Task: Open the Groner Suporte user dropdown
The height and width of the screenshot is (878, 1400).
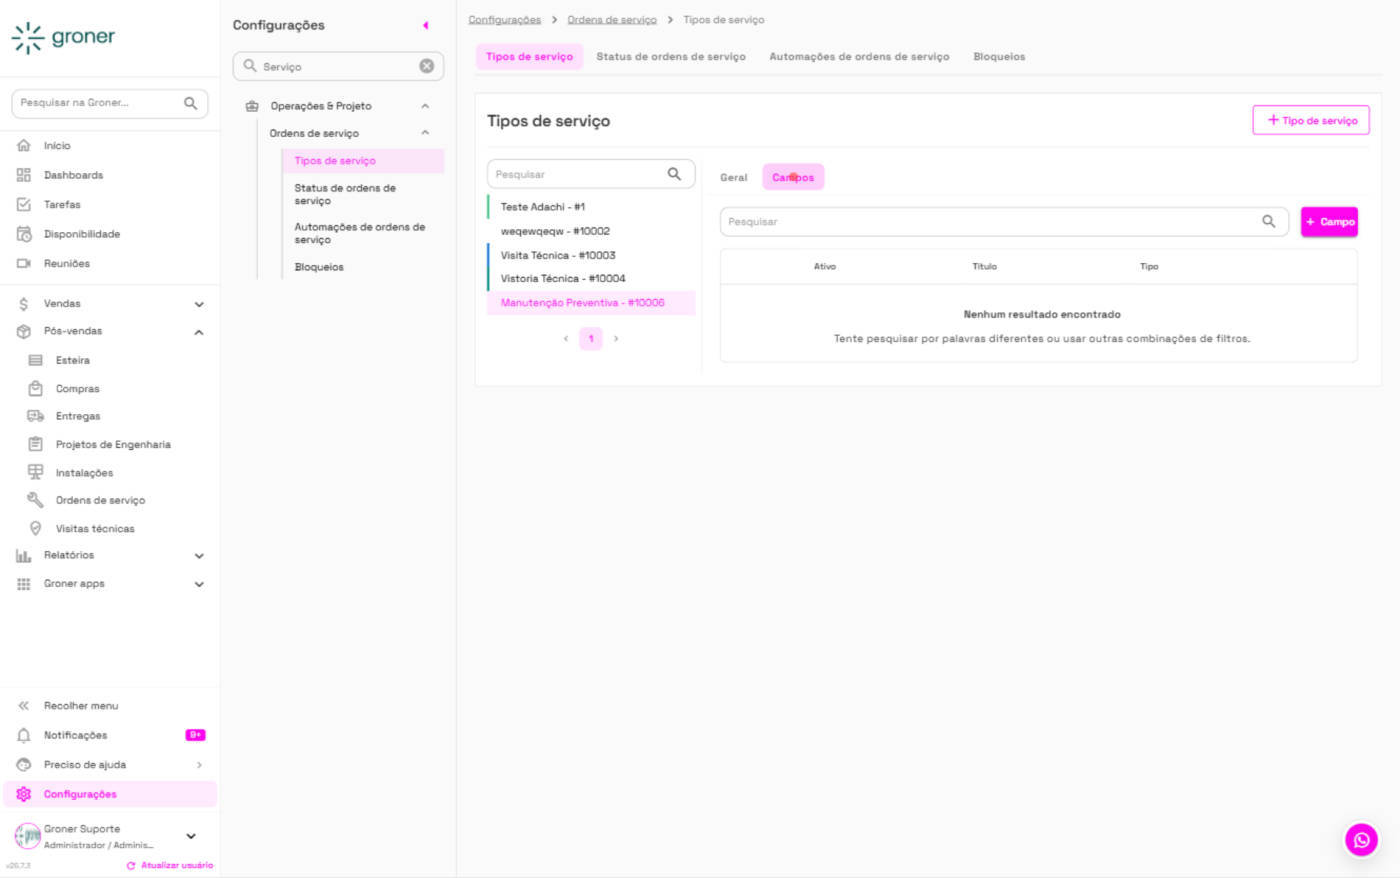Action: coord(191,836)
